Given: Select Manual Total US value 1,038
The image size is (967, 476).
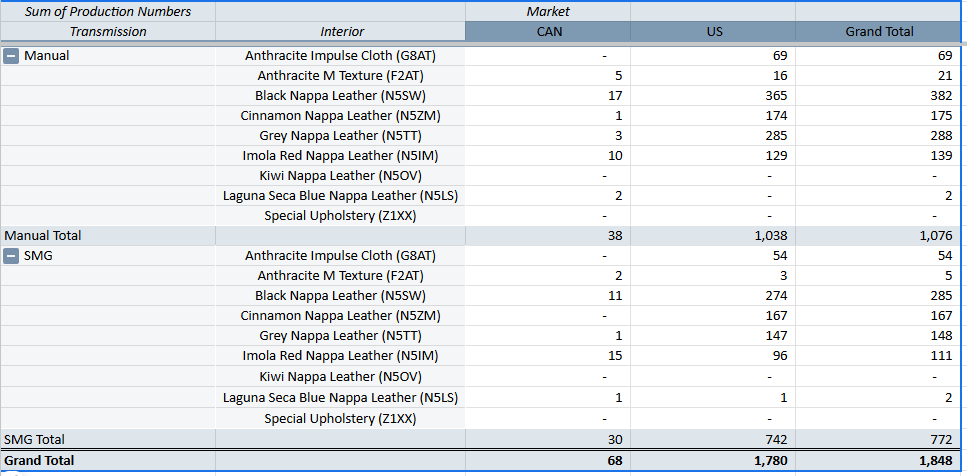Looking at the screenshot, I should coord(765,236).
